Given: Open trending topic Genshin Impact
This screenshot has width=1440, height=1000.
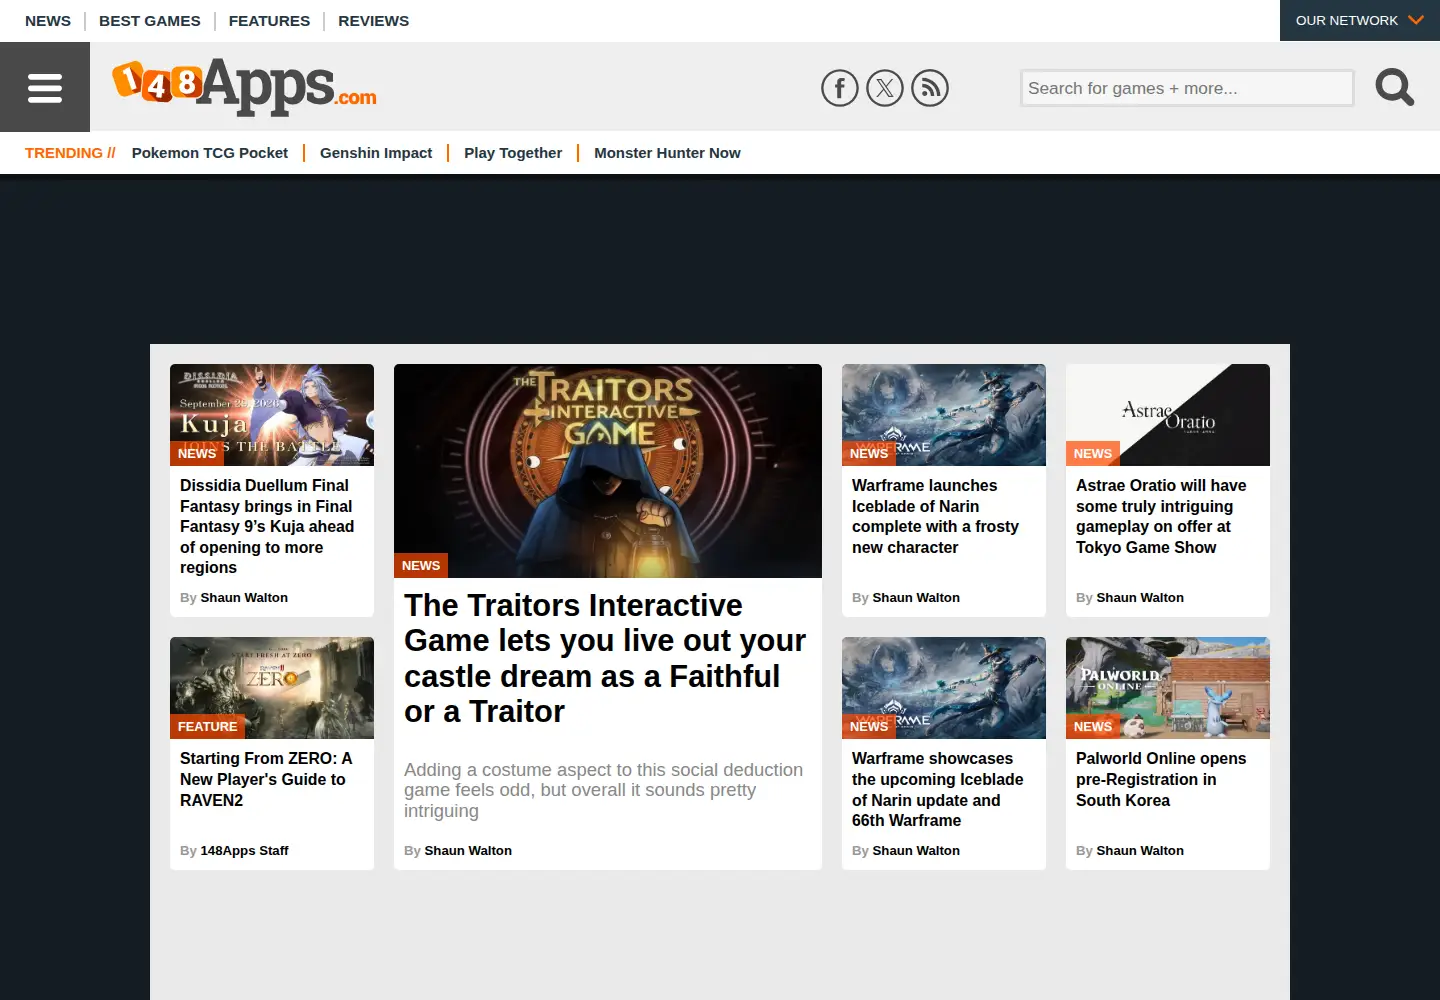Looking at the screenshot, I should click(x=376, y=153).
